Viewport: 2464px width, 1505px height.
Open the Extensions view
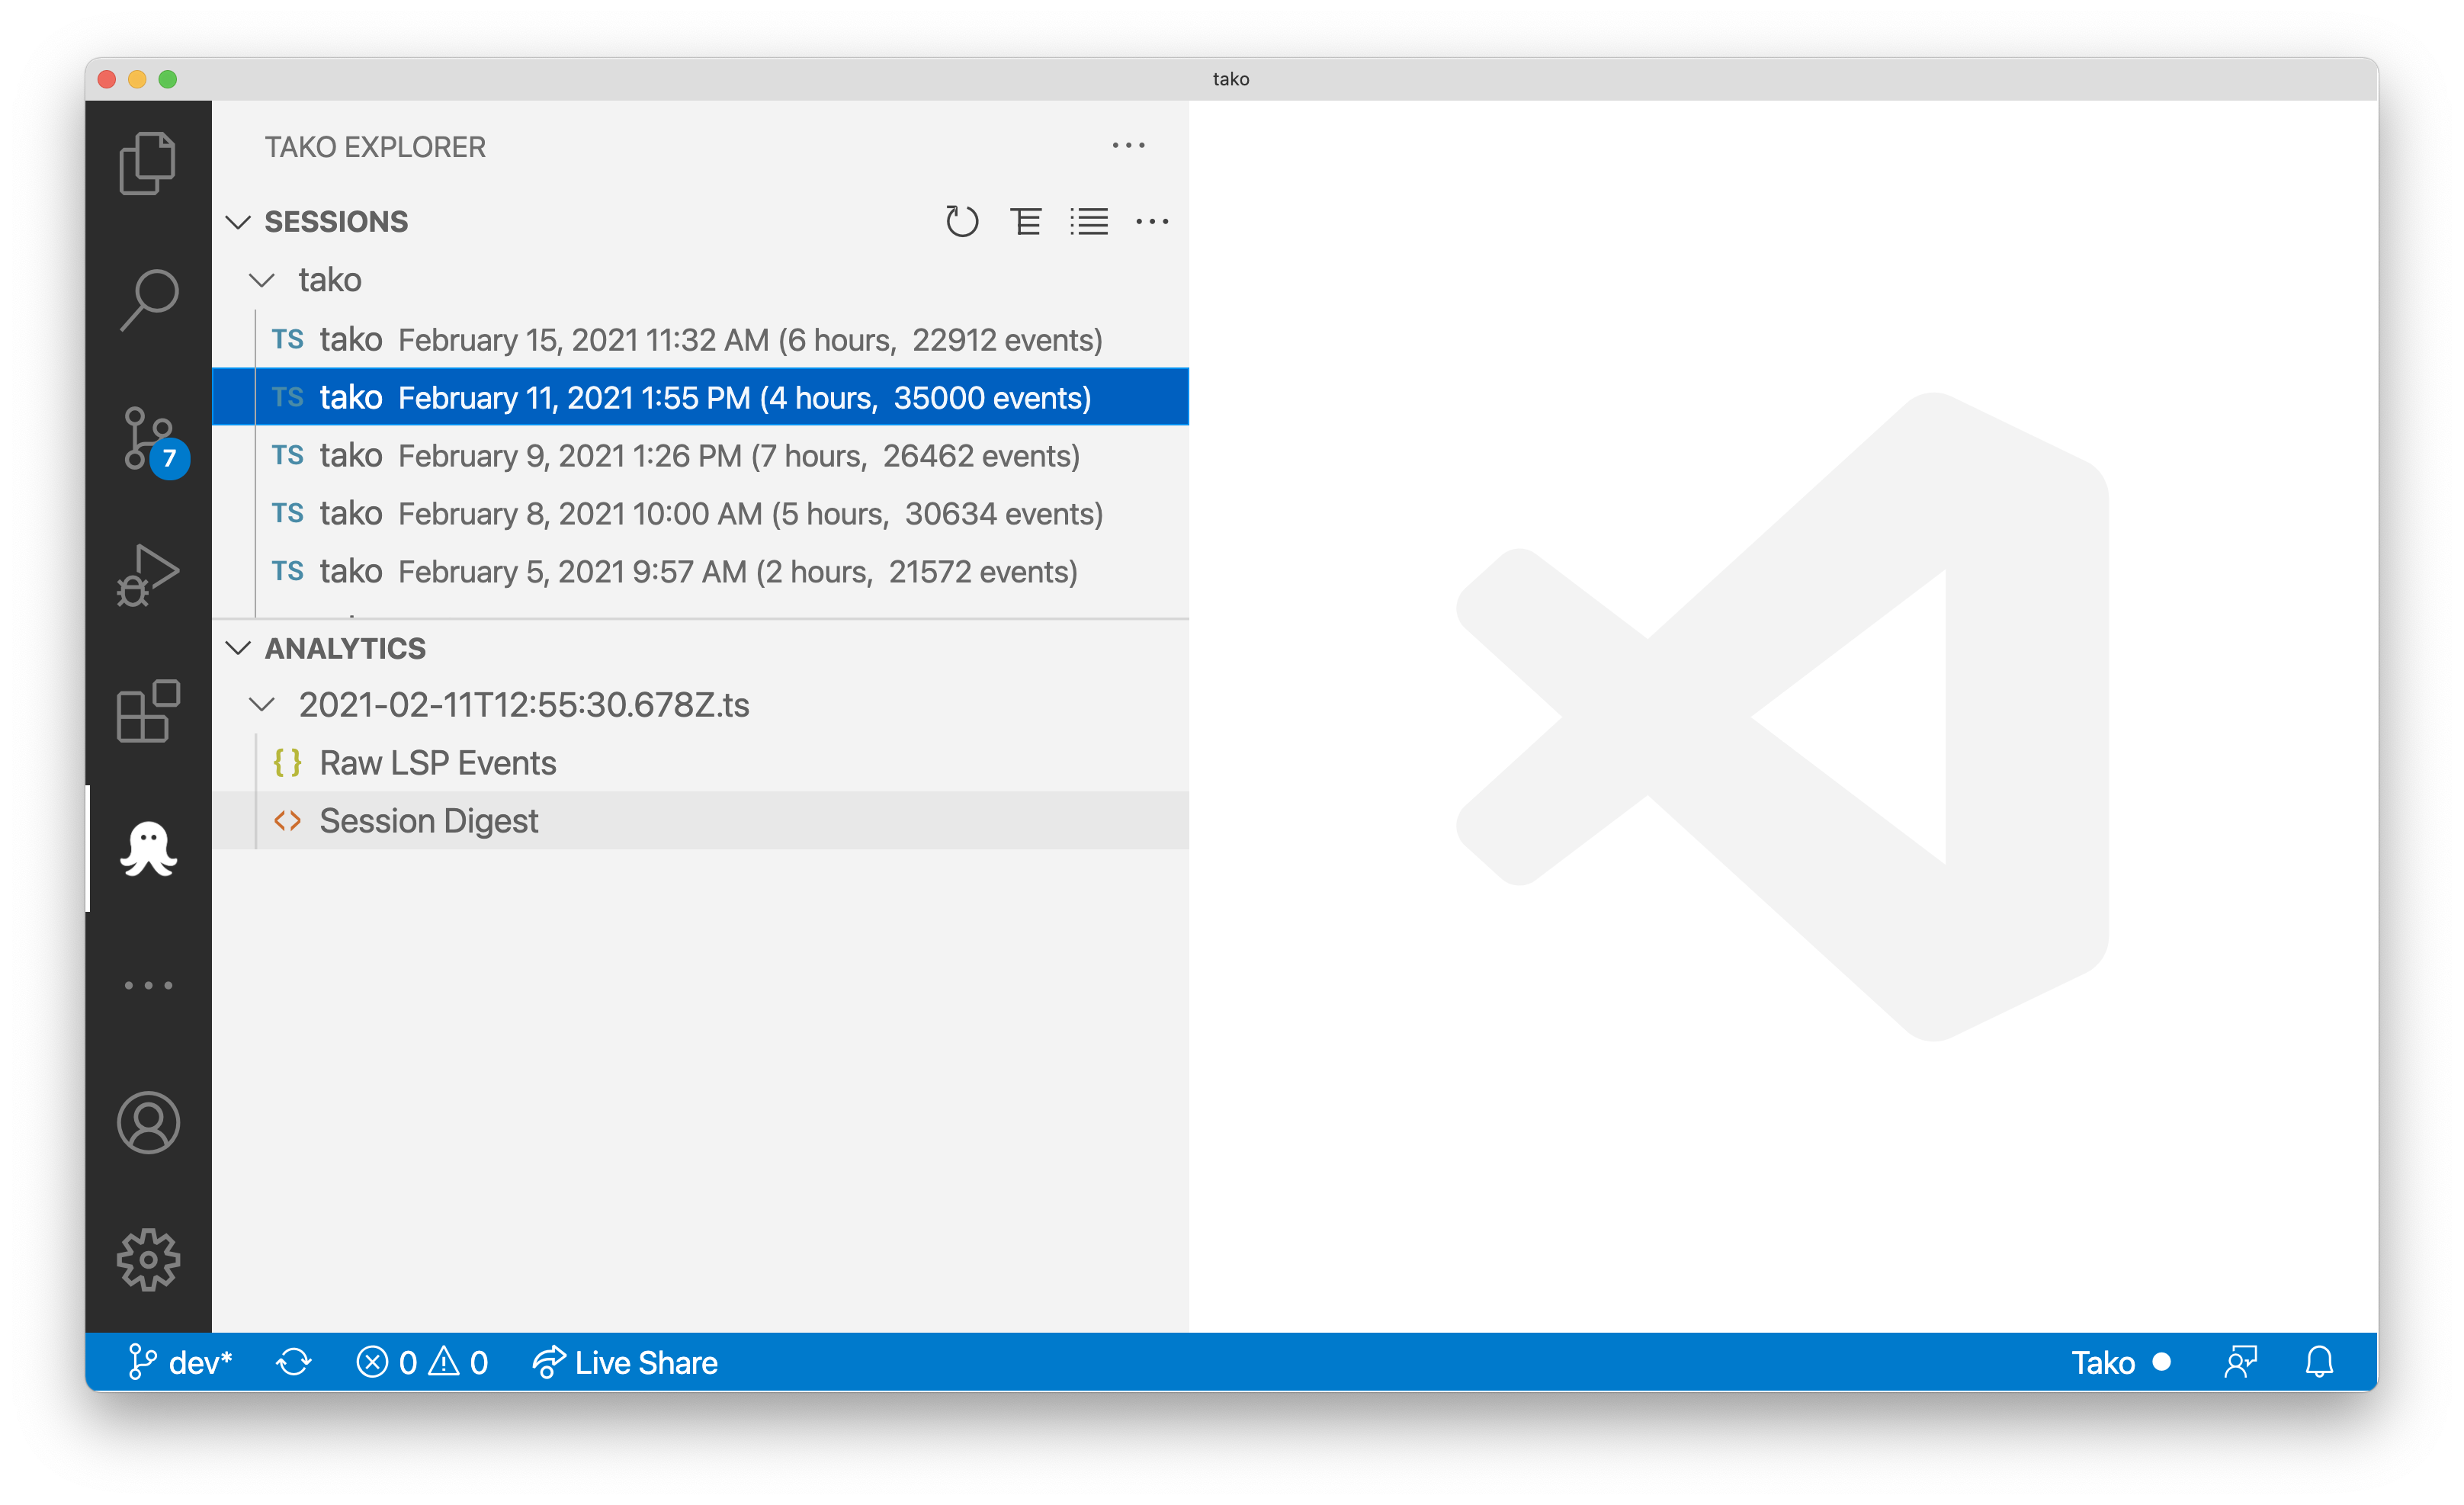(148, 711)
